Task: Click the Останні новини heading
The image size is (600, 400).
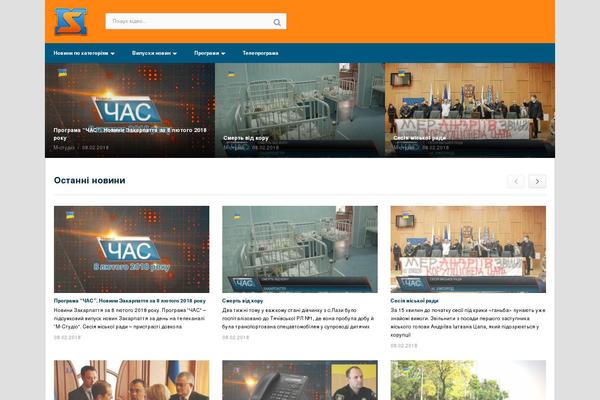Action: pos(90,180)
